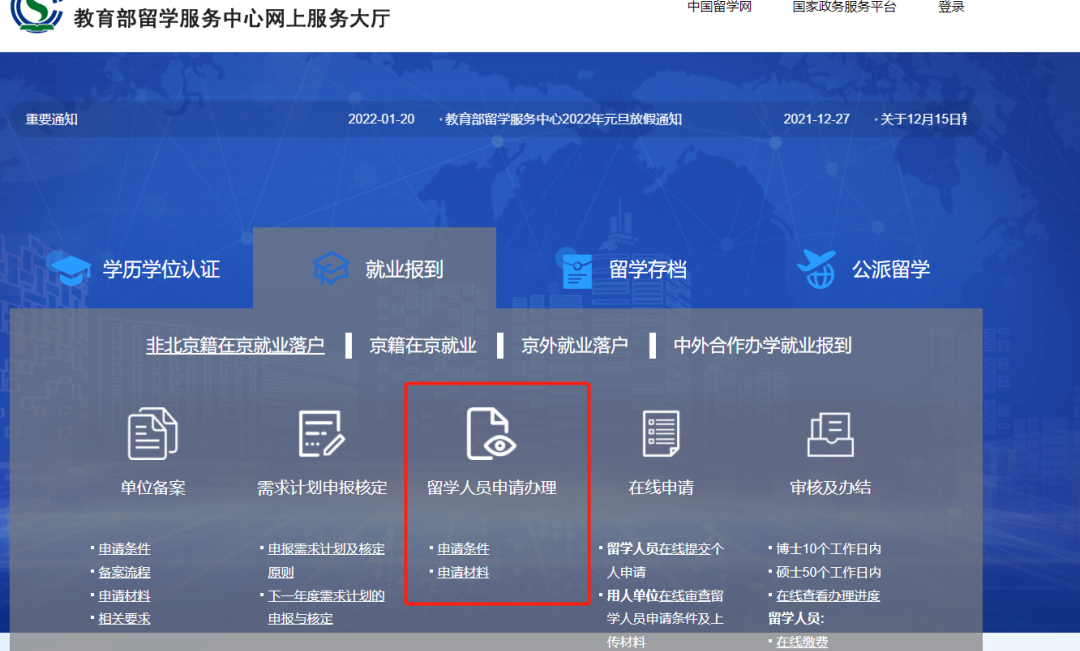Open 下一年度需求计划的申报与核定 link

pos(326,607)
